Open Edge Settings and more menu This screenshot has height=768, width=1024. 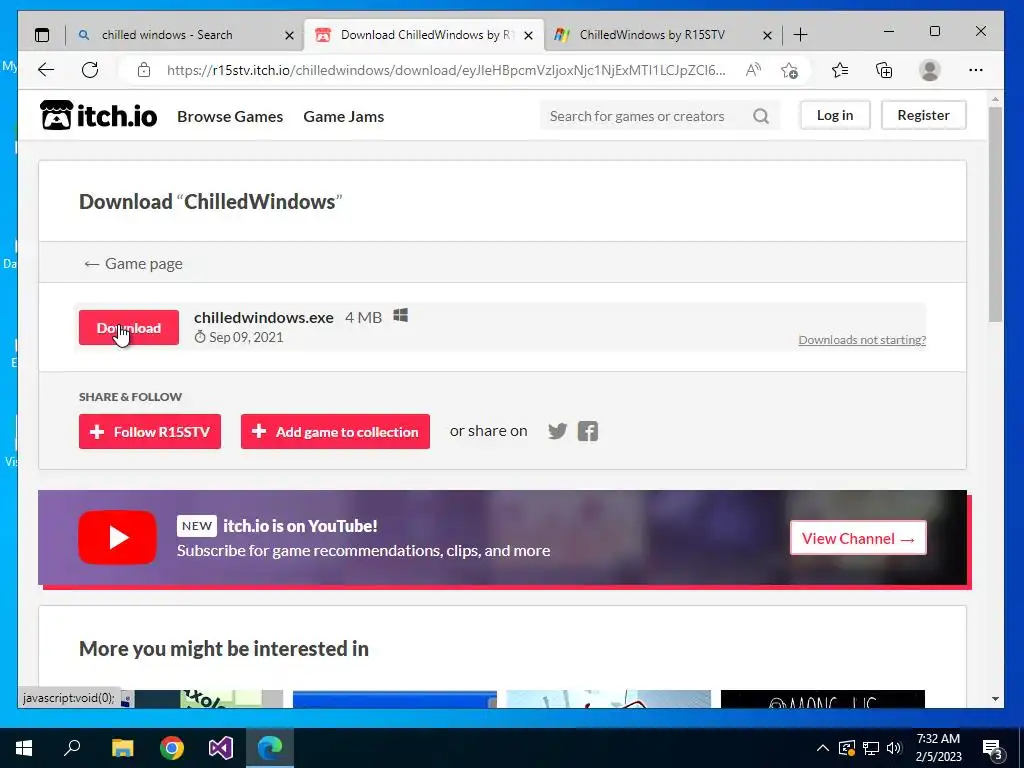pos(976,70)
